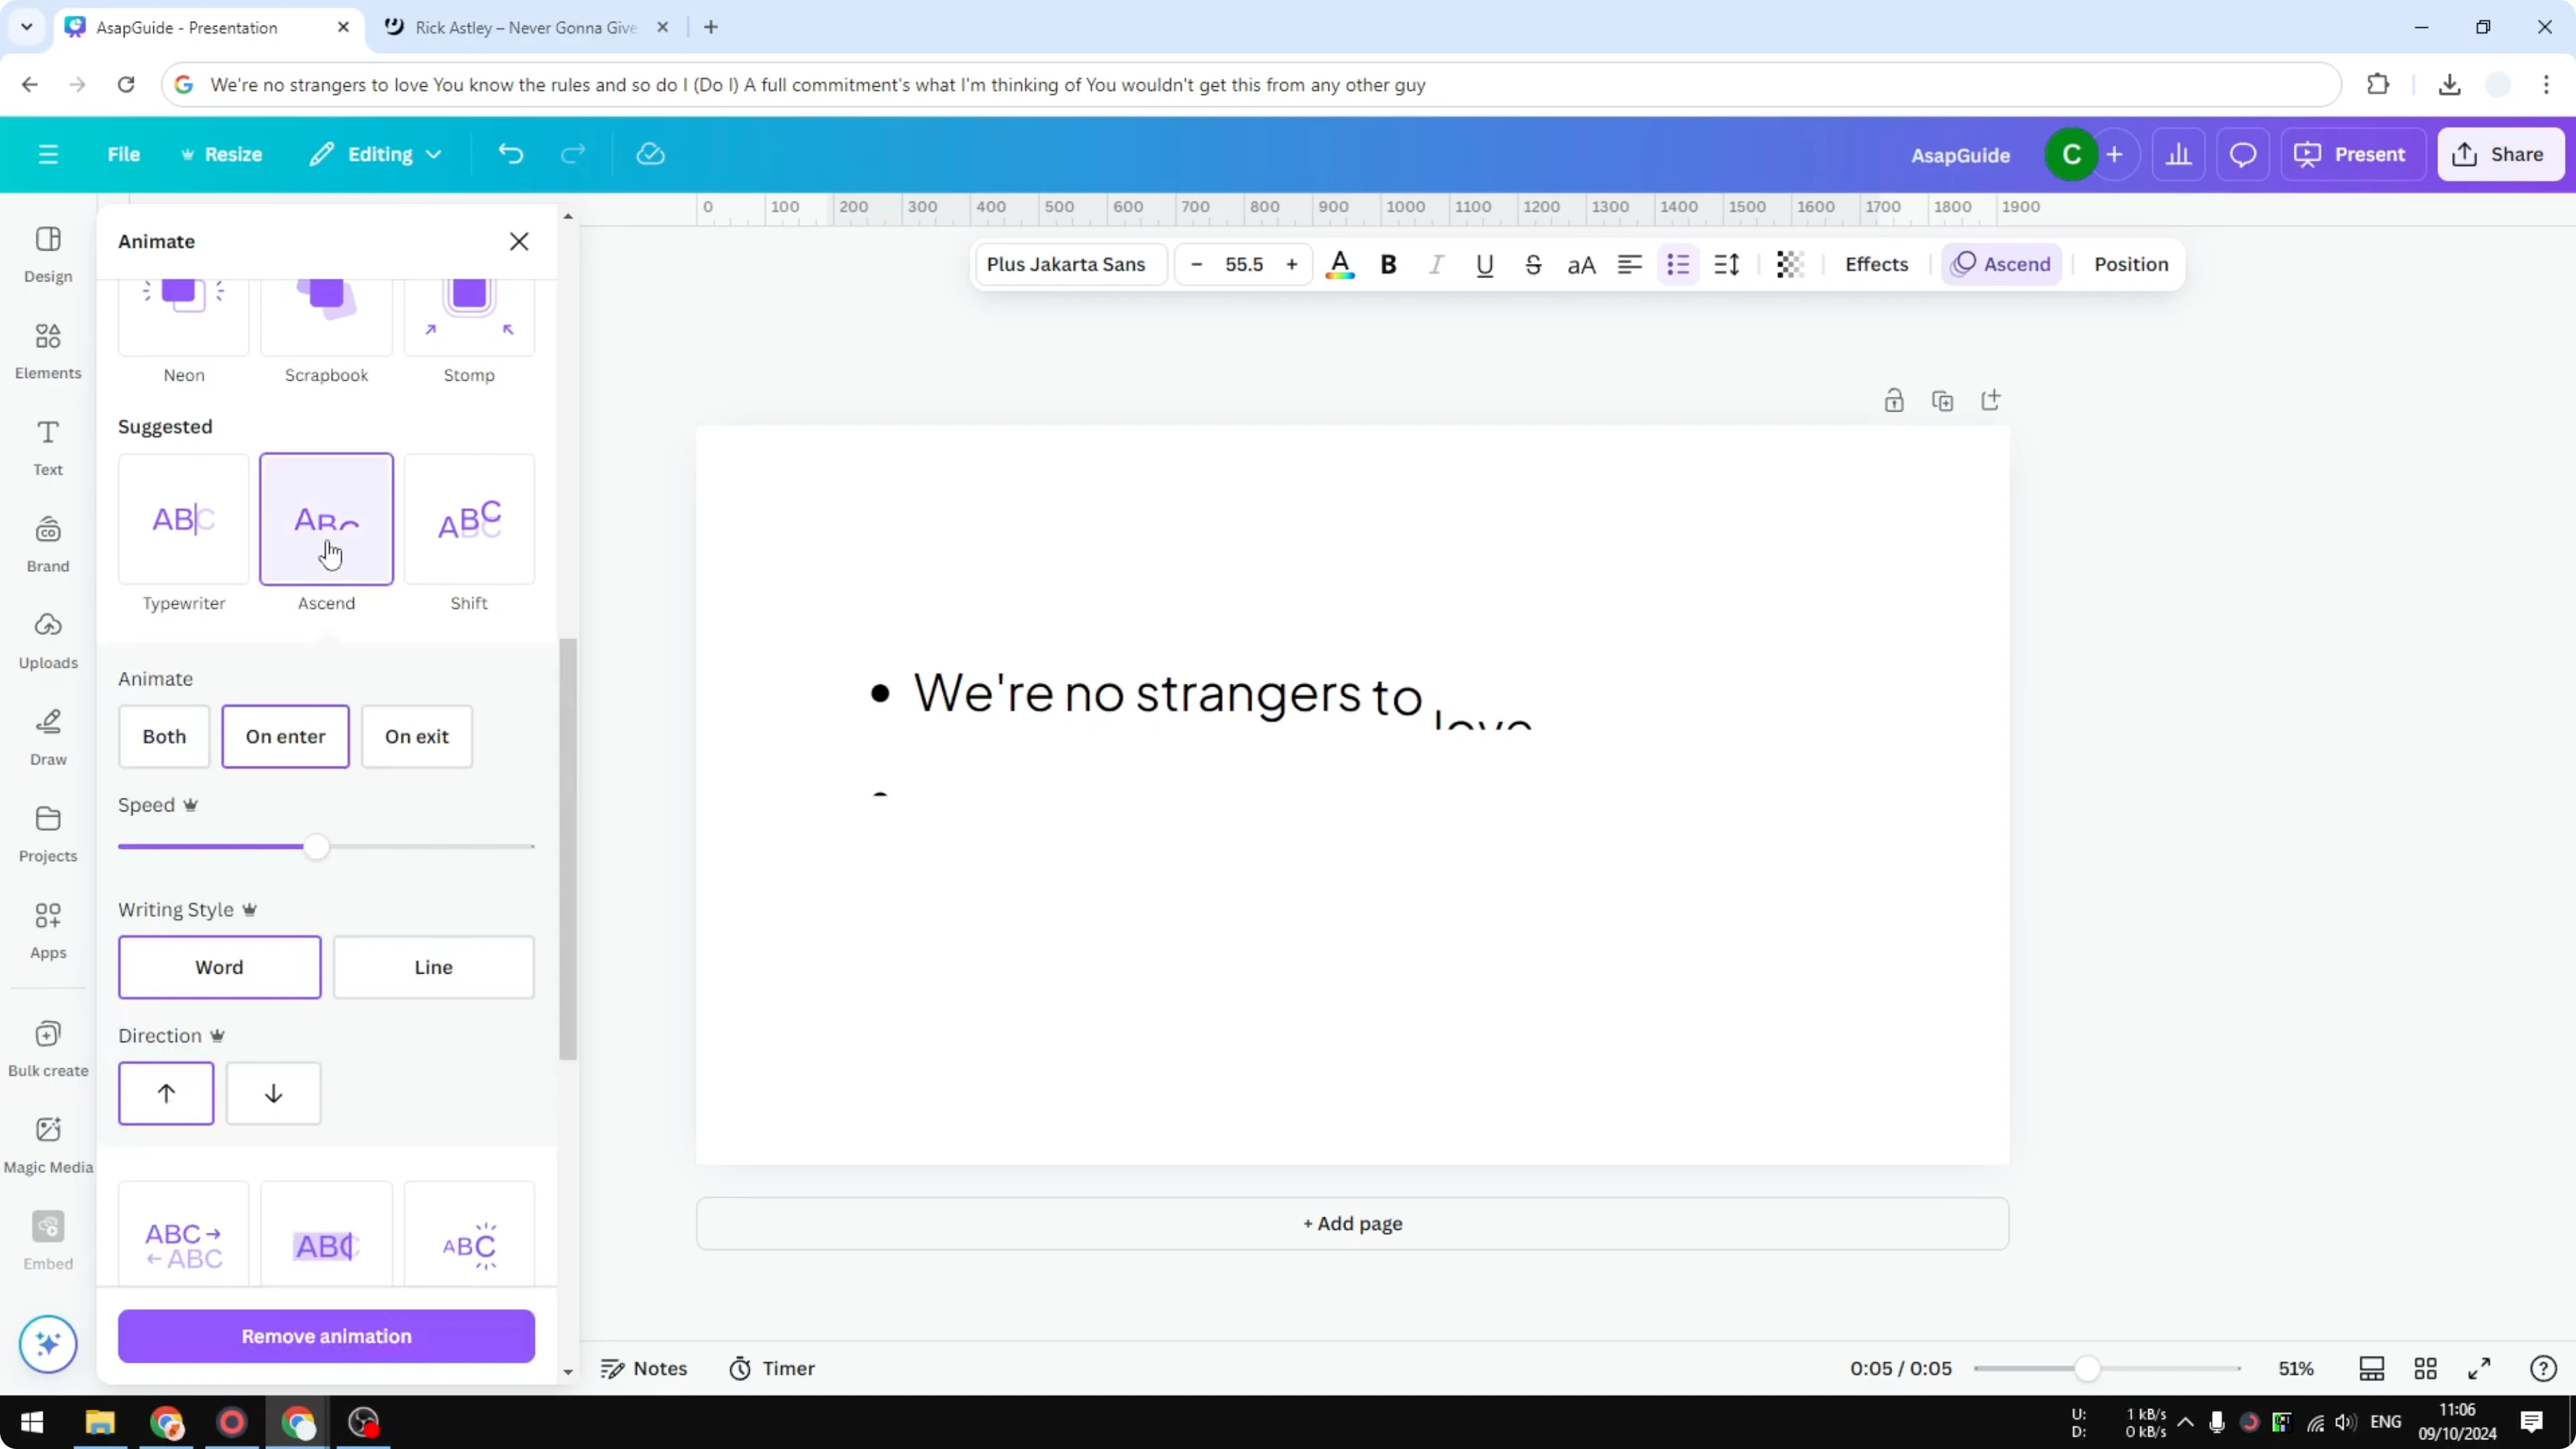Select the upward direction arrow
This screenshot has width=2576, height=1449.
(166, 1093)
